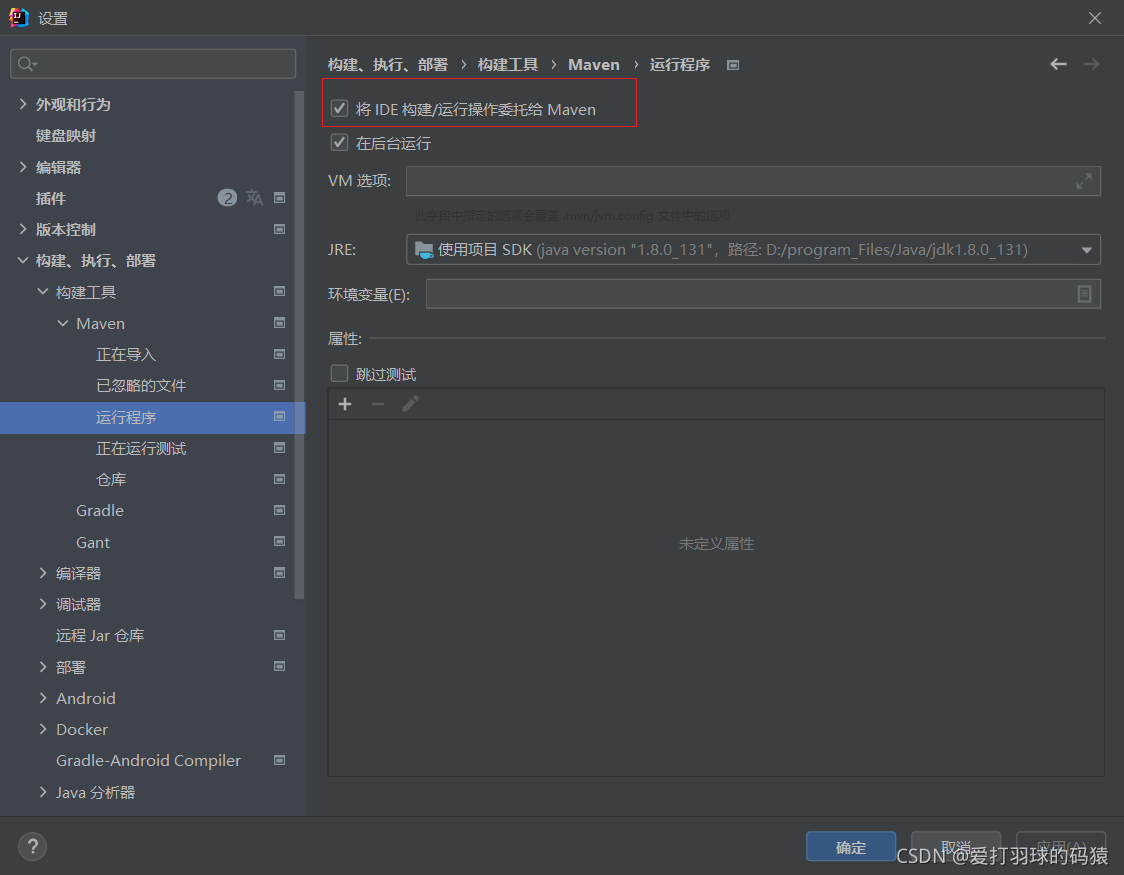
Task: Click the project icon on the 版本控制 row
Action: [x=280, y=229]
